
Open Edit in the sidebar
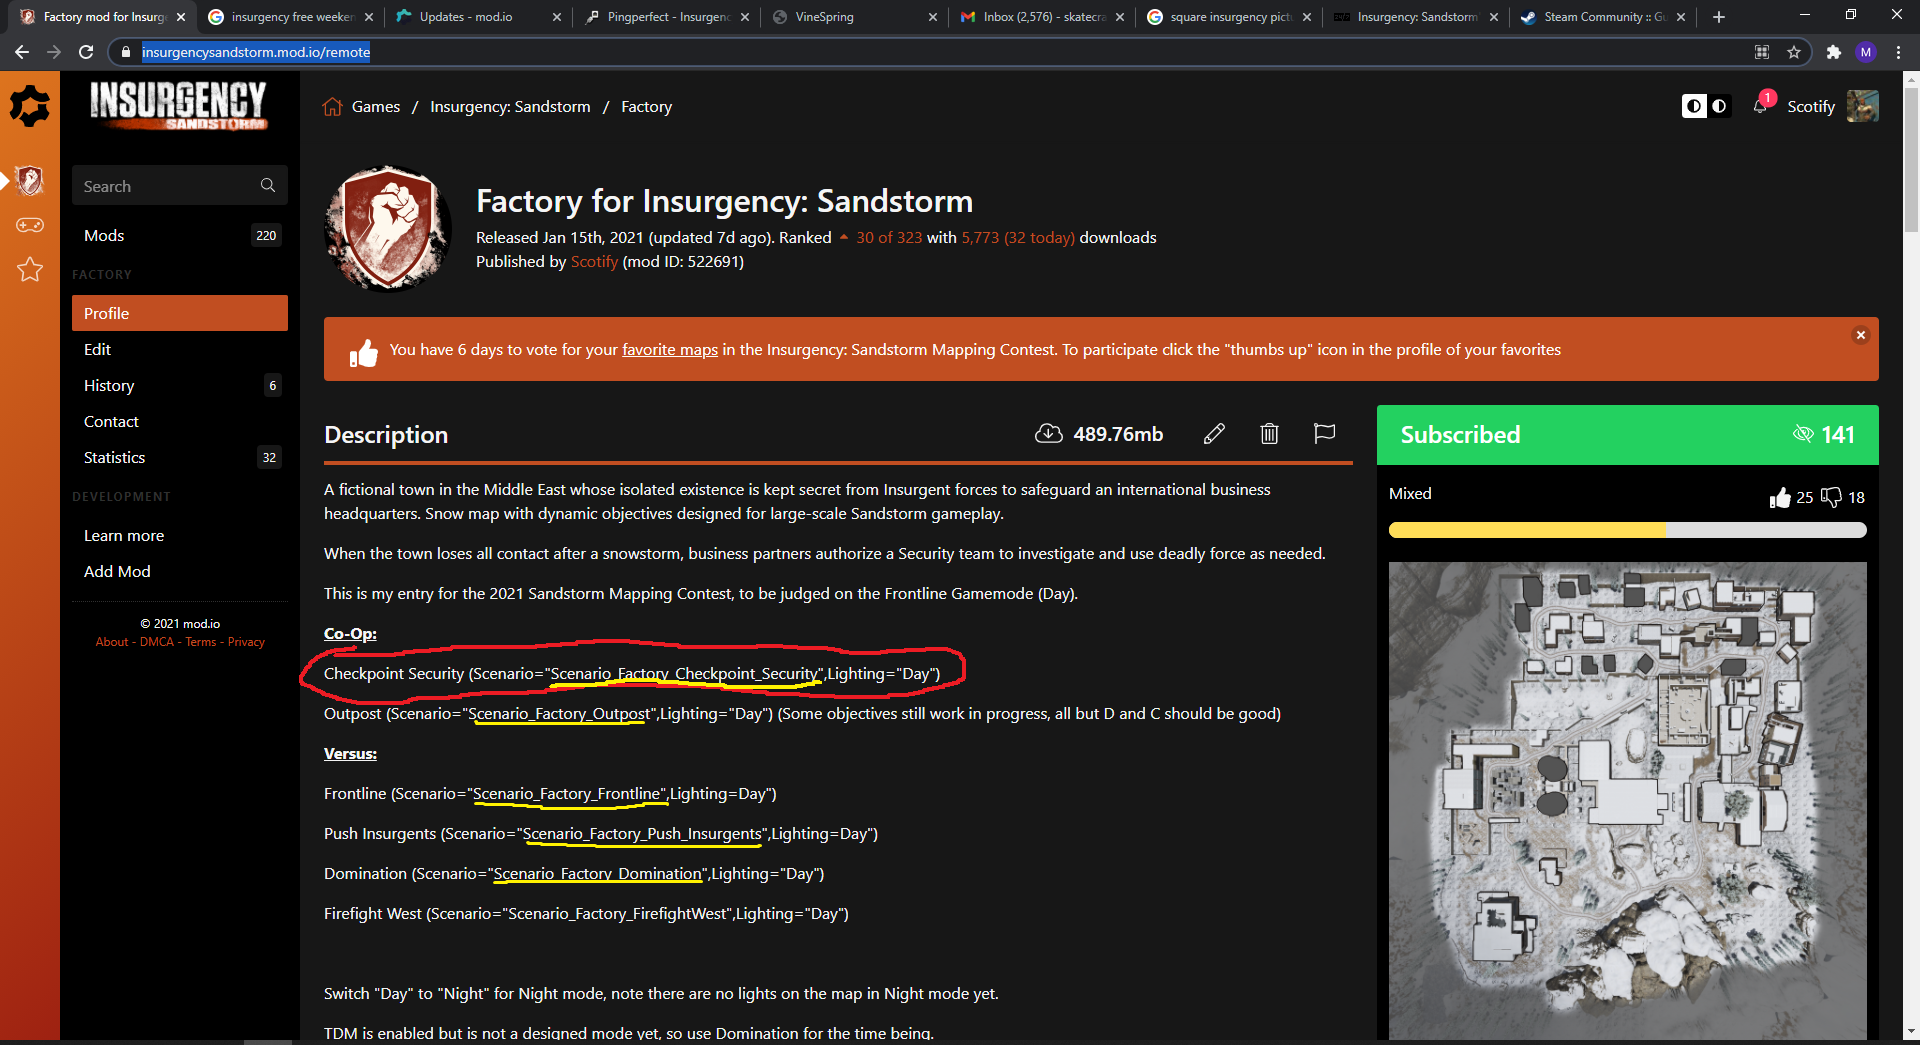click(x=180, y=350)
